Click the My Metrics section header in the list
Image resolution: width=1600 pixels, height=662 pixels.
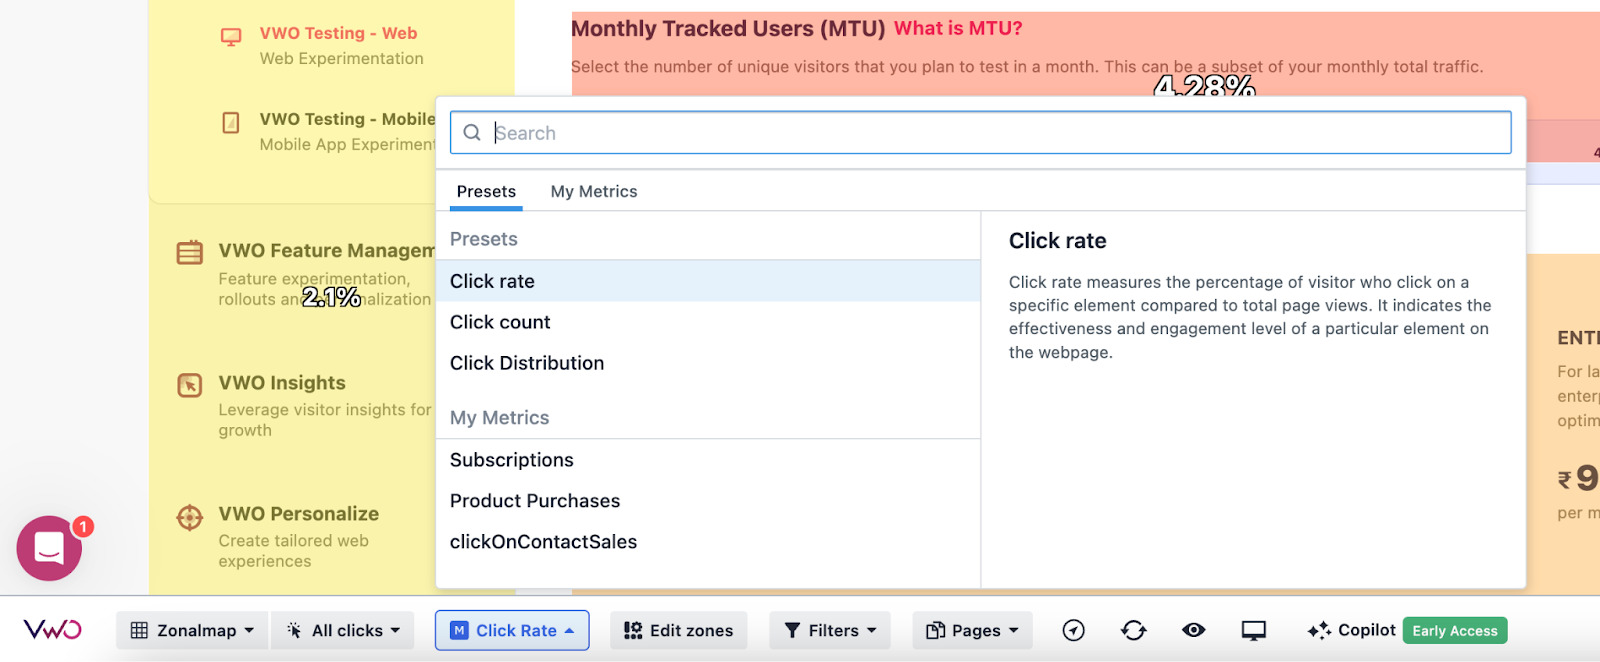[500, 418]
